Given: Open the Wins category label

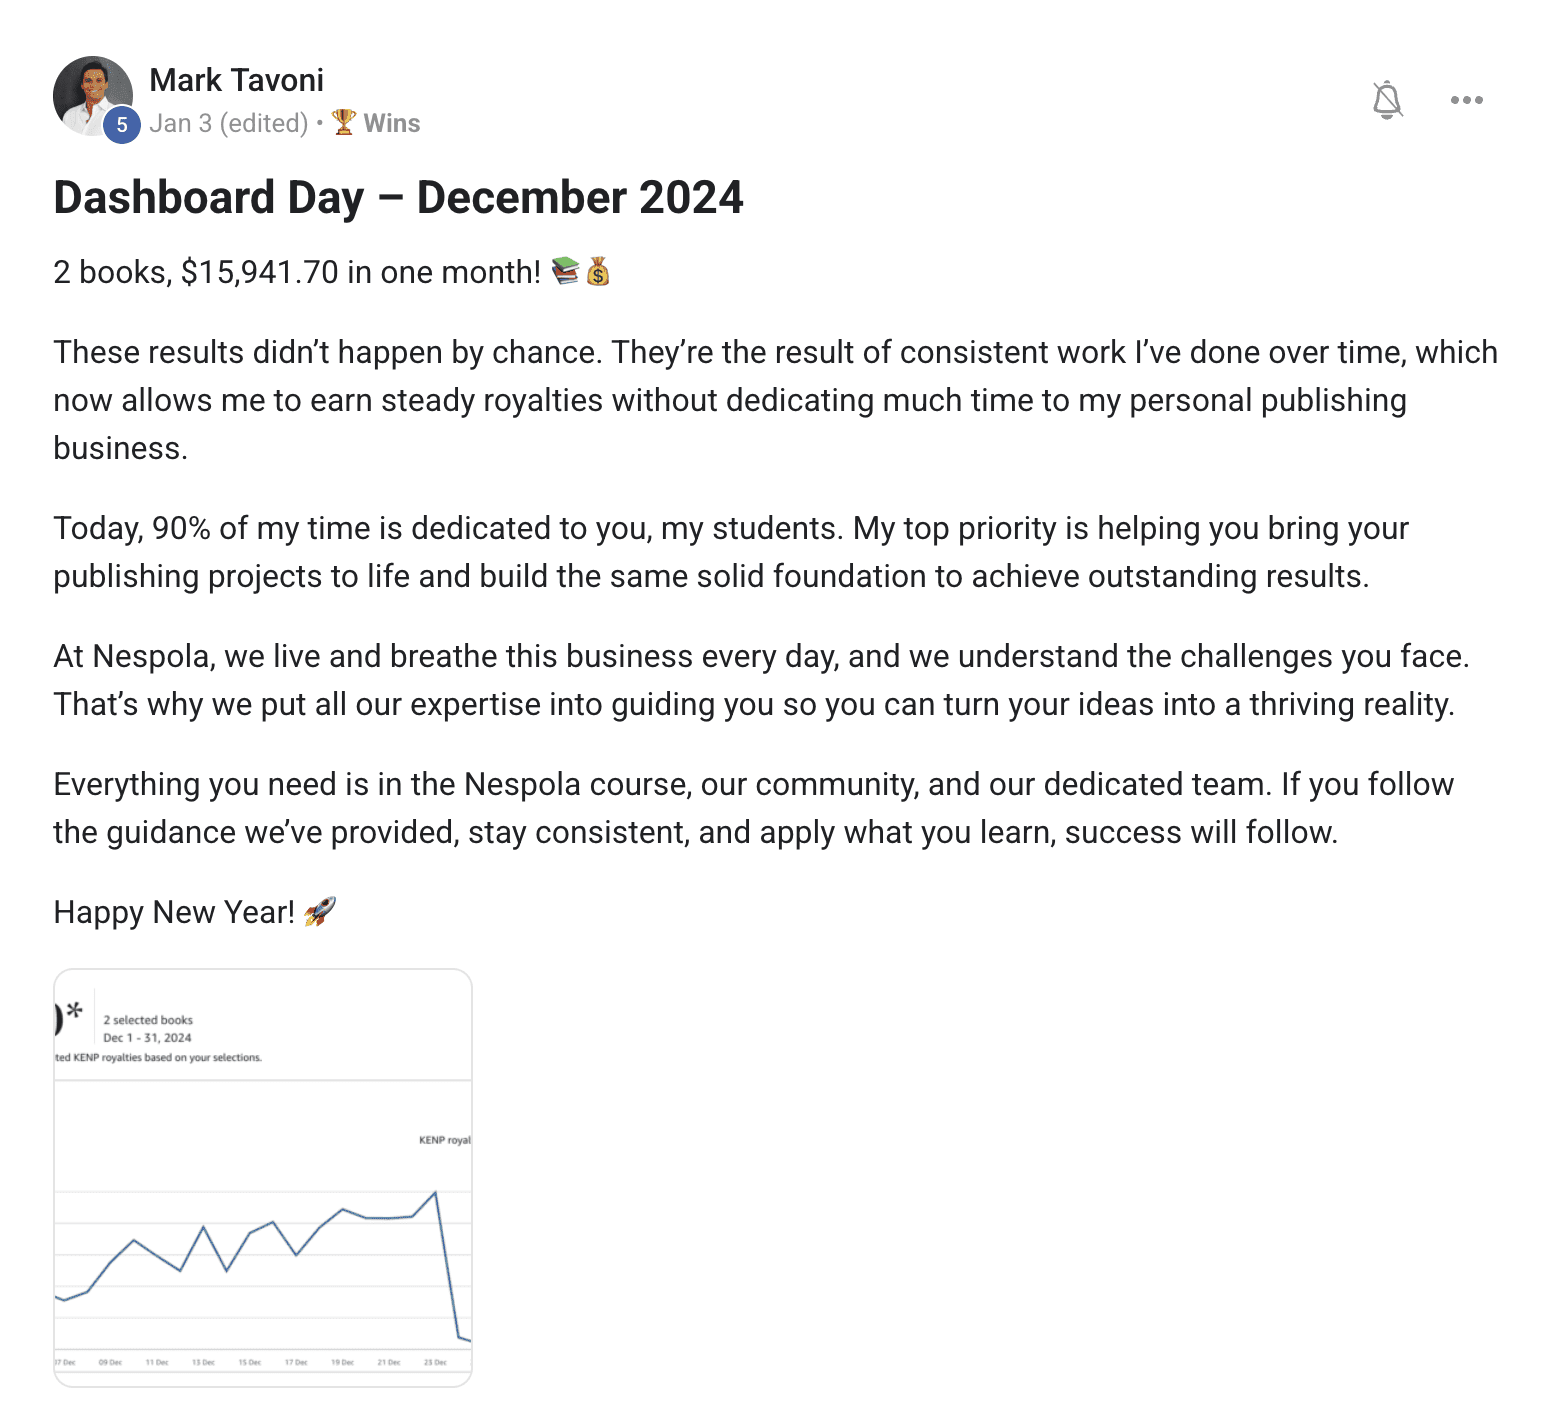Looking at the screenshot, I should [391, 123].
